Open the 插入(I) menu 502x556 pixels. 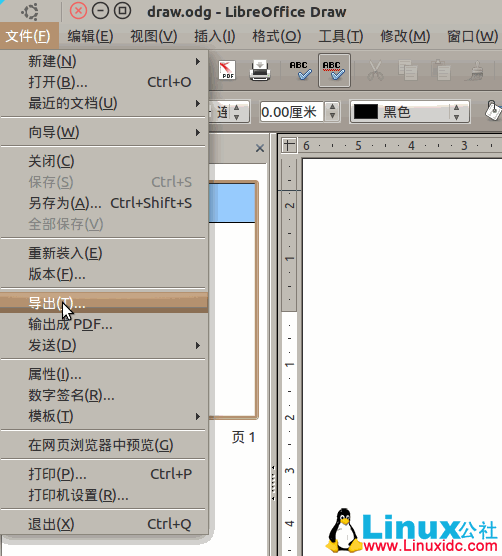point(214,36)
